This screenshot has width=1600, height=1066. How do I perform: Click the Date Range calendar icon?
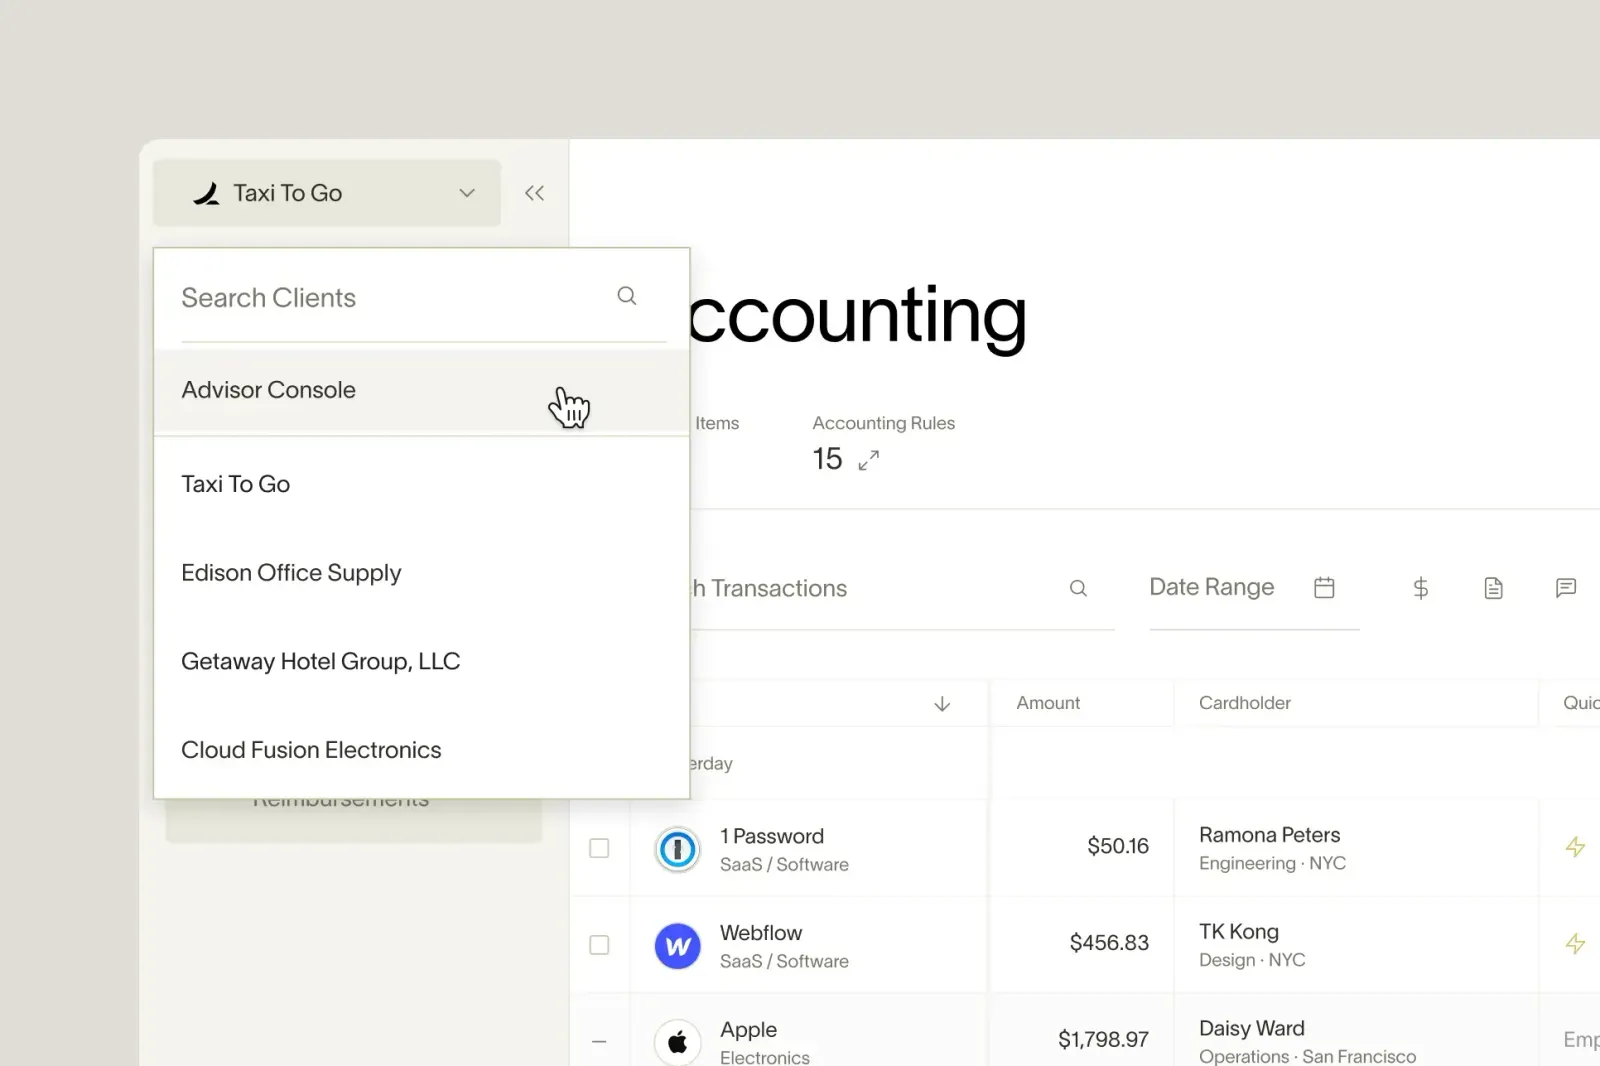click(1325, 587)
